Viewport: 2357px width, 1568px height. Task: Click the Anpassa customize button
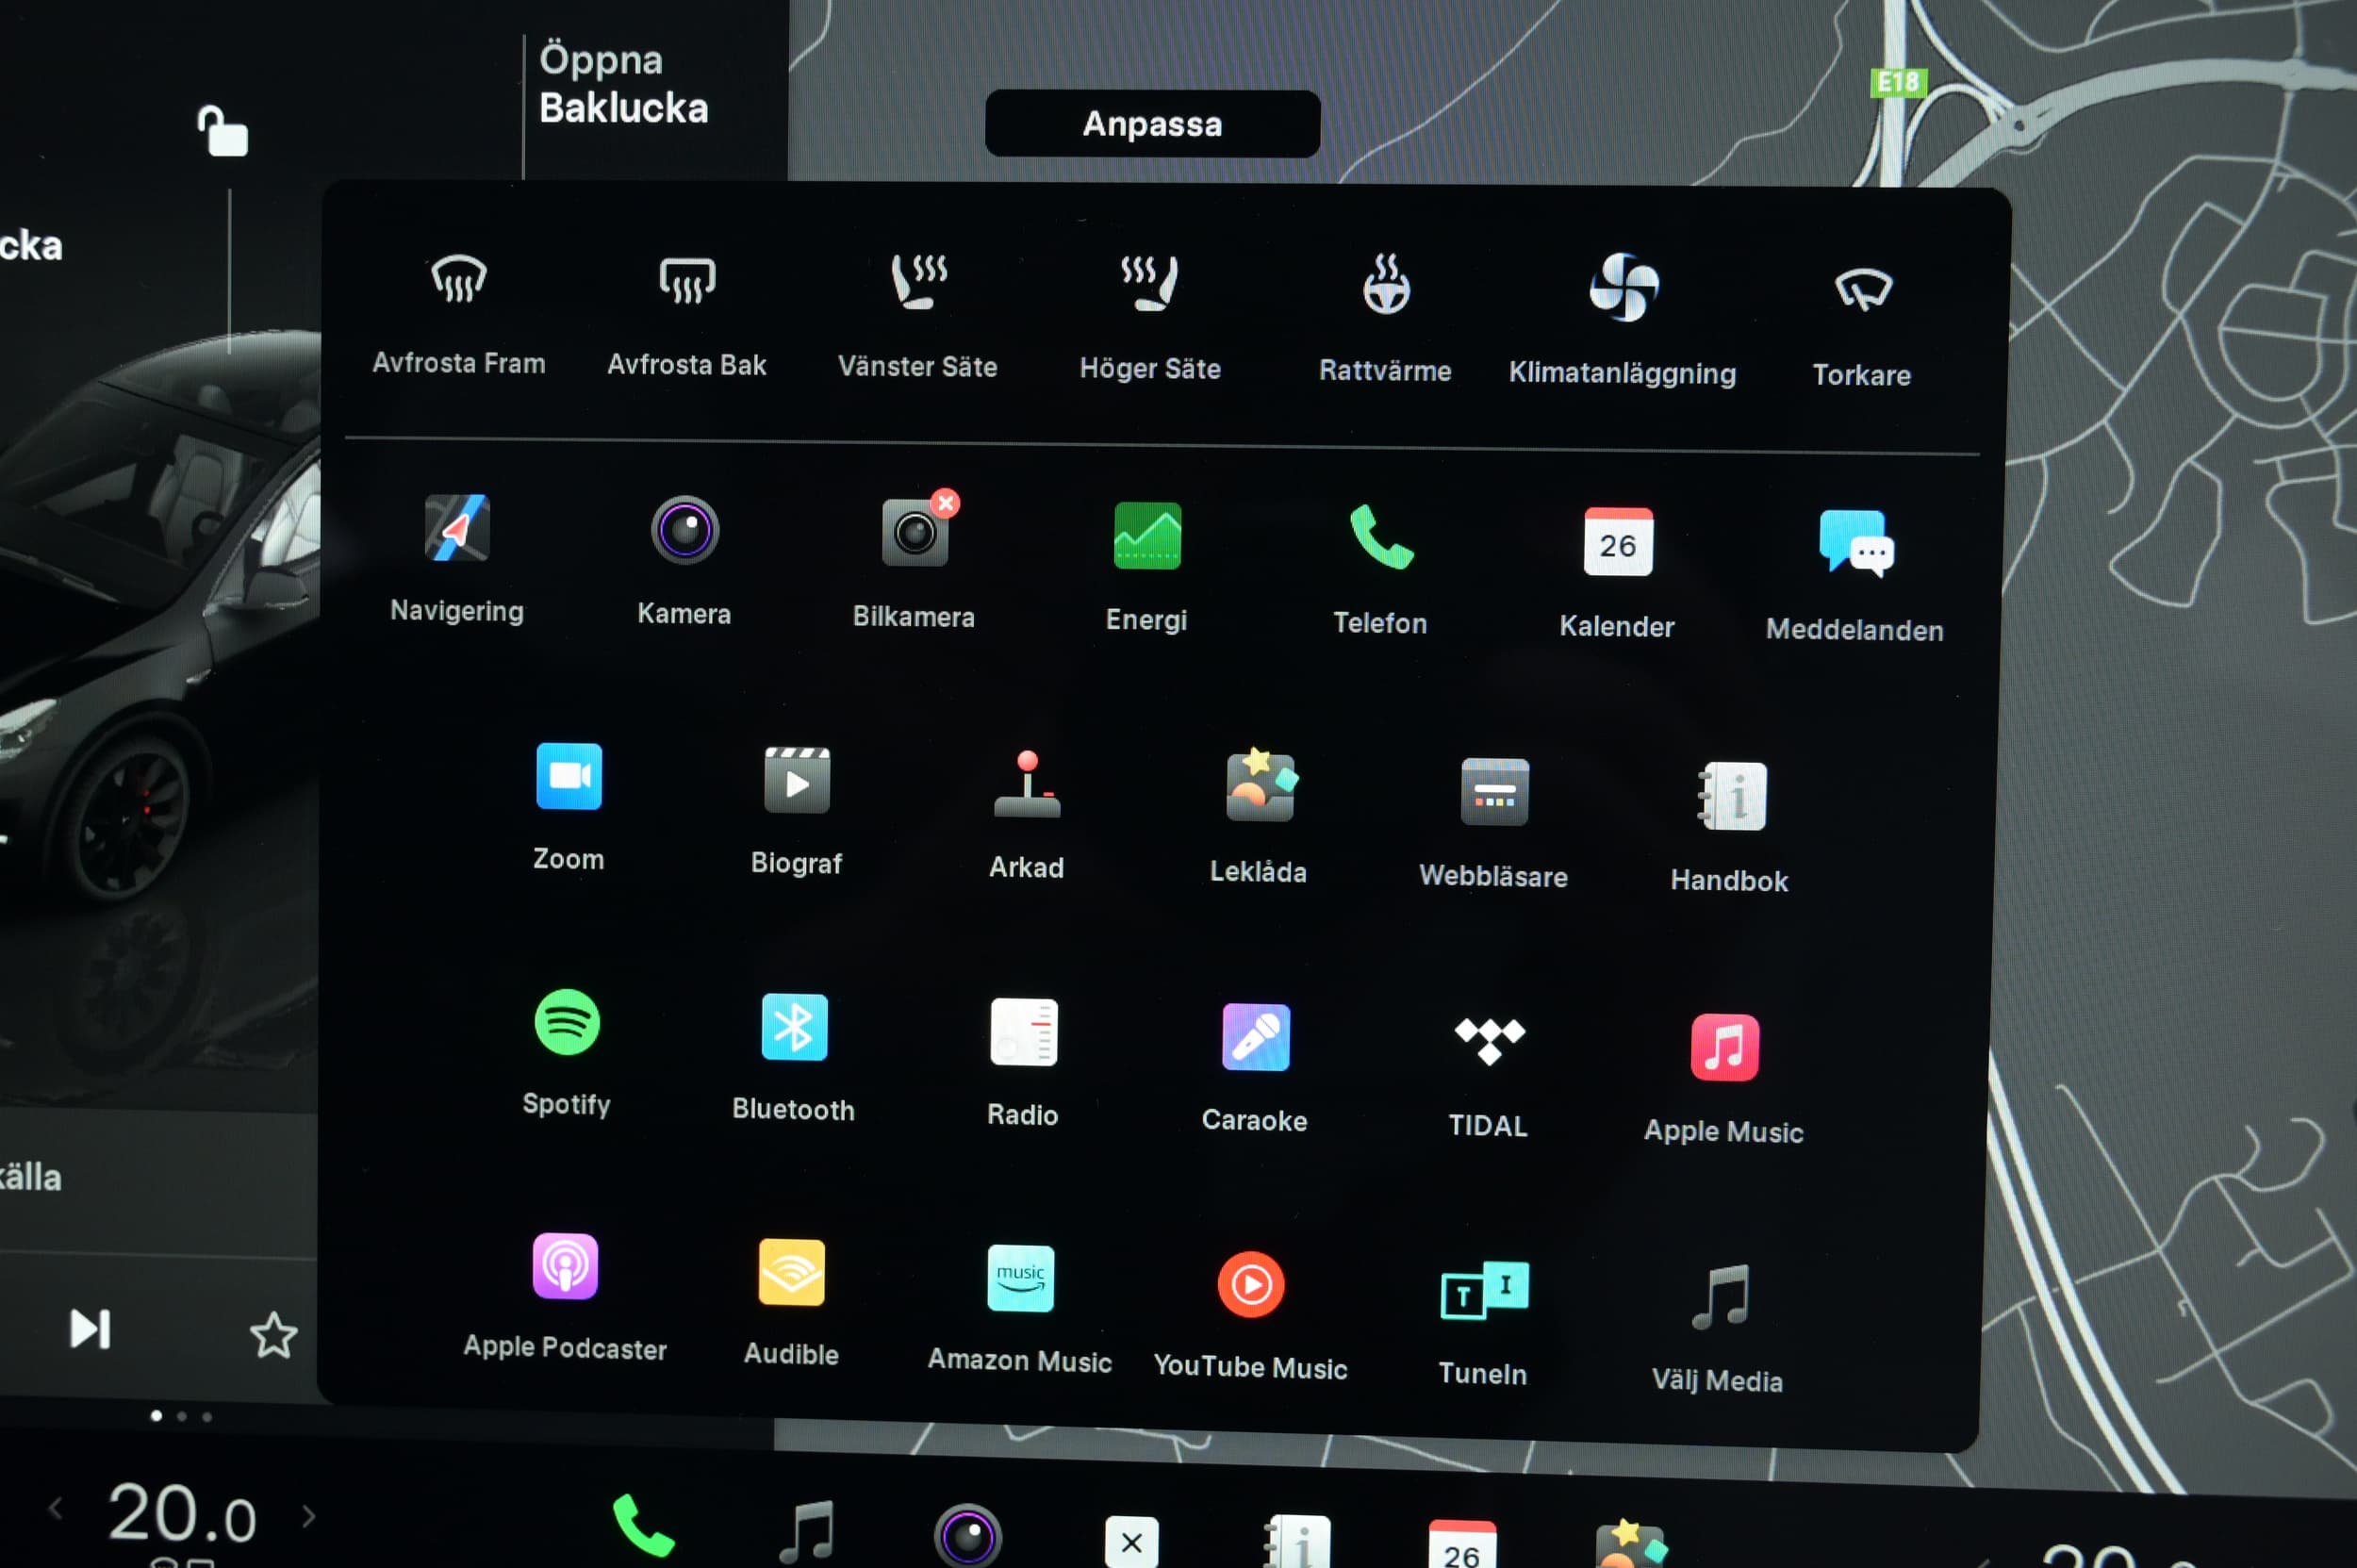pos(1152,124)
